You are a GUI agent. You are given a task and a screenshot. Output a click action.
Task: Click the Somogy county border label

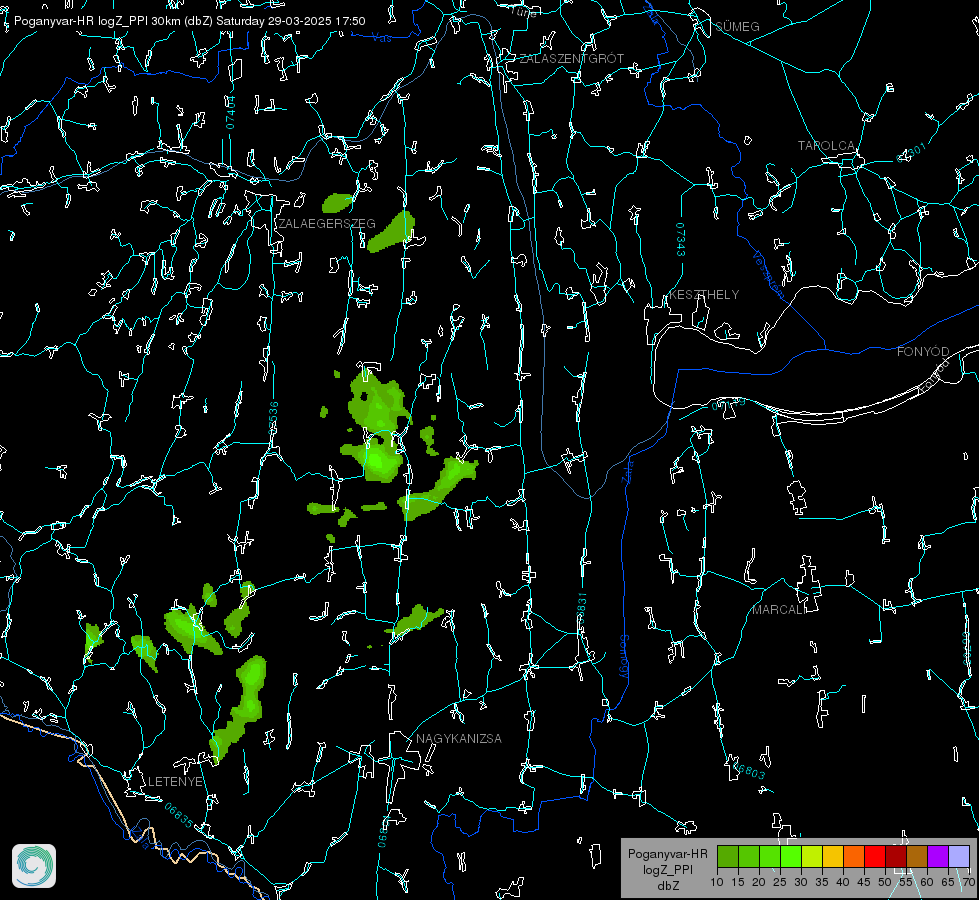click(624, 657)
